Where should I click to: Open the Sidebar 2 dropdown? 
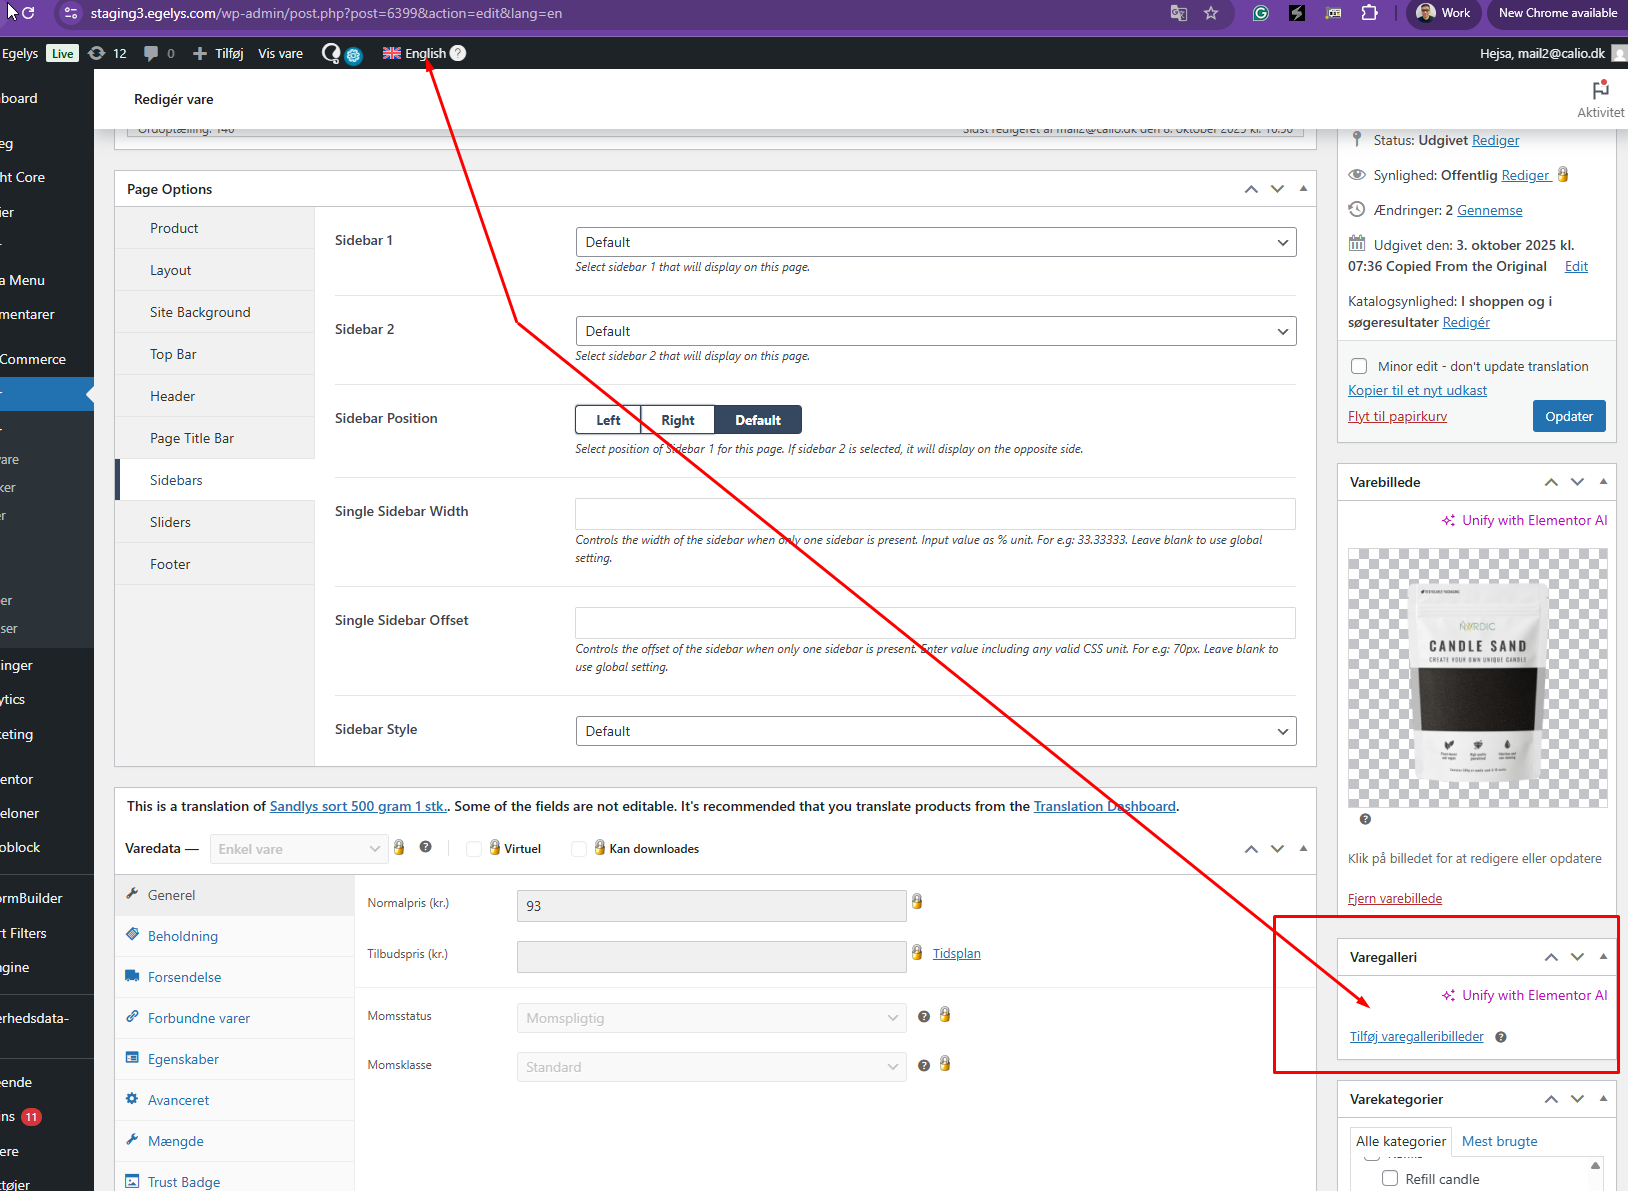click(x=936, y=331)
